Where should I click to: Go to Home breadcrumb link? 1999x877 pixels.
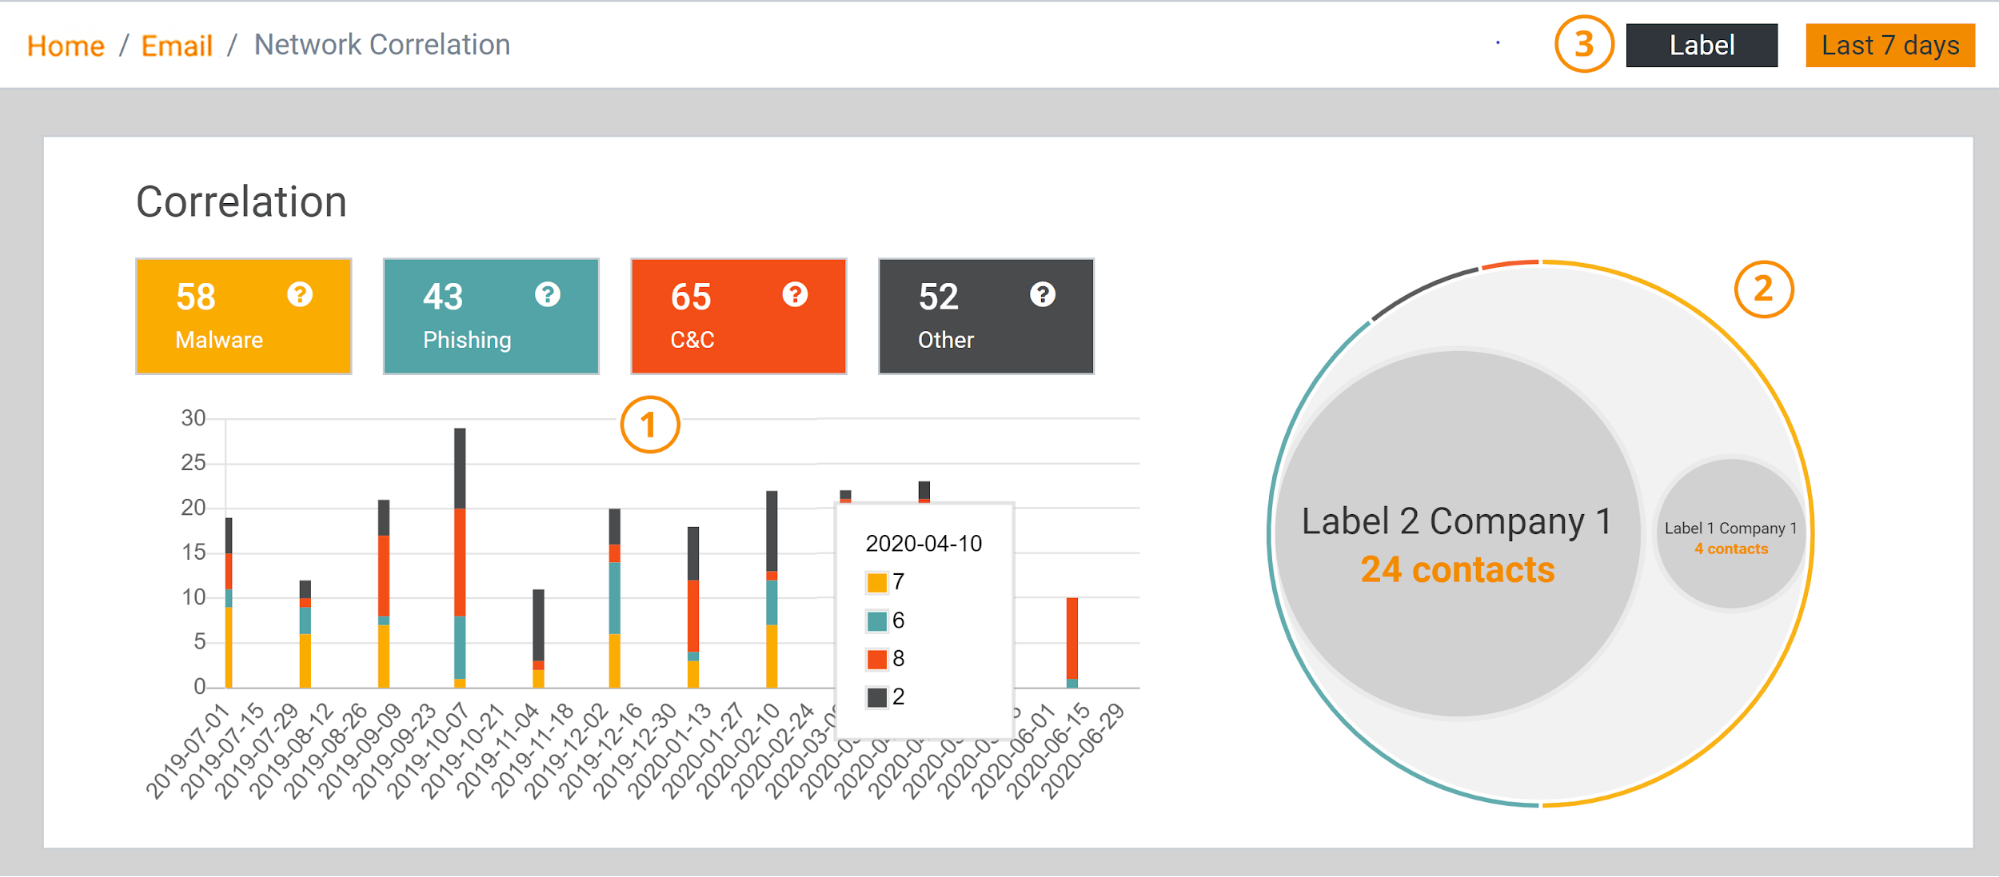pos(66,45)
